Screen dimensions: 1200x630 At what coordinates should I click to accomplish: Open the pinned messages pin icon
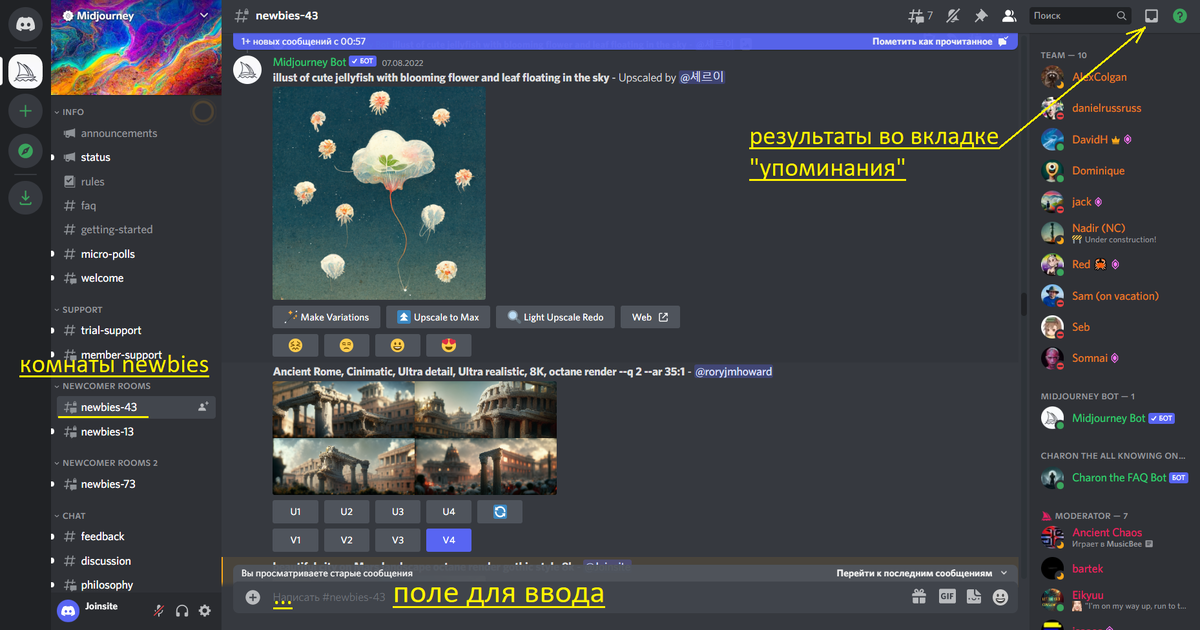[x=981, y=16]
